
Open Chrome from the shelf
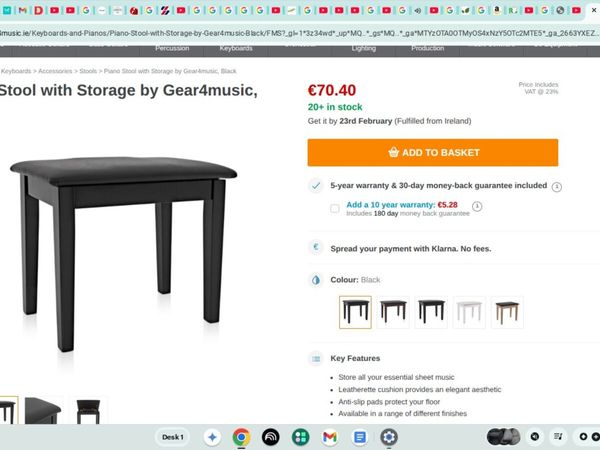(241, 437)
